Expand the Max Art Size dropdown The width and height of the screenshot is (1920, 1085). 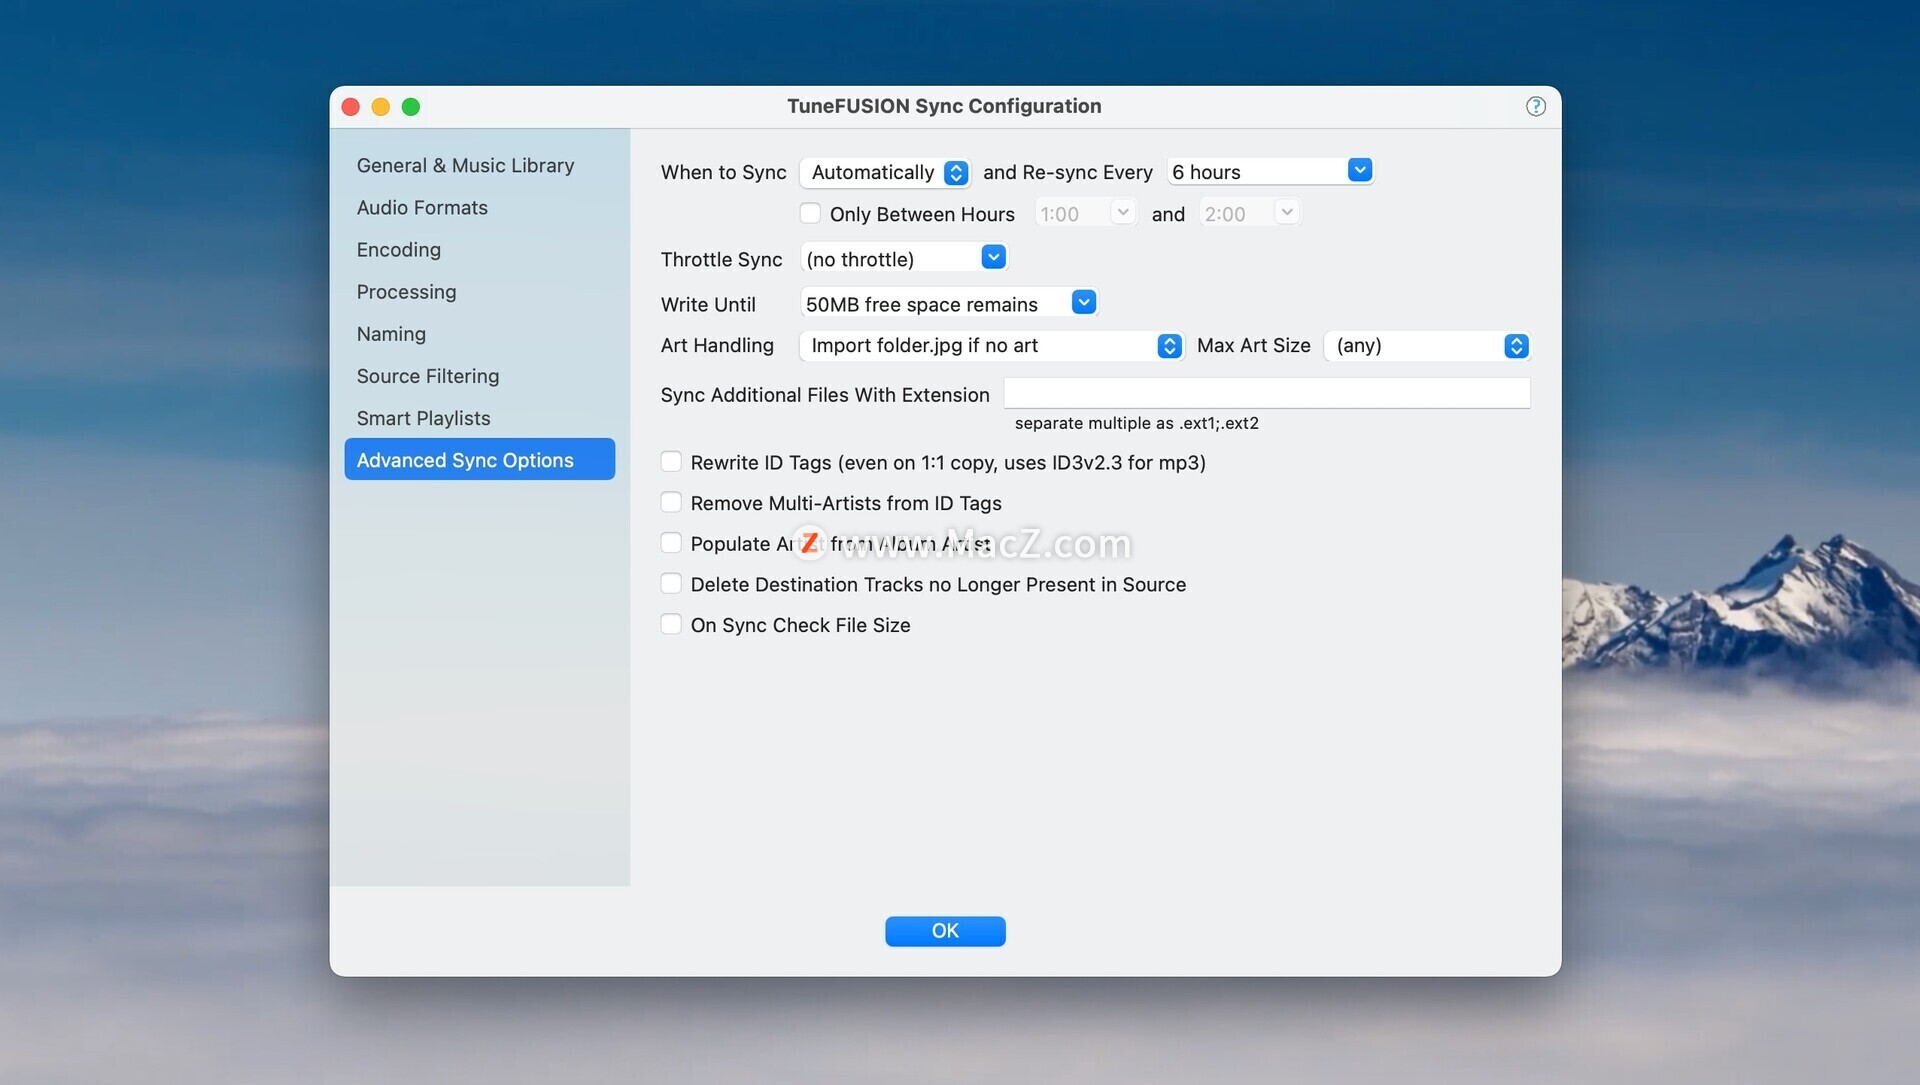[1427, 346]
